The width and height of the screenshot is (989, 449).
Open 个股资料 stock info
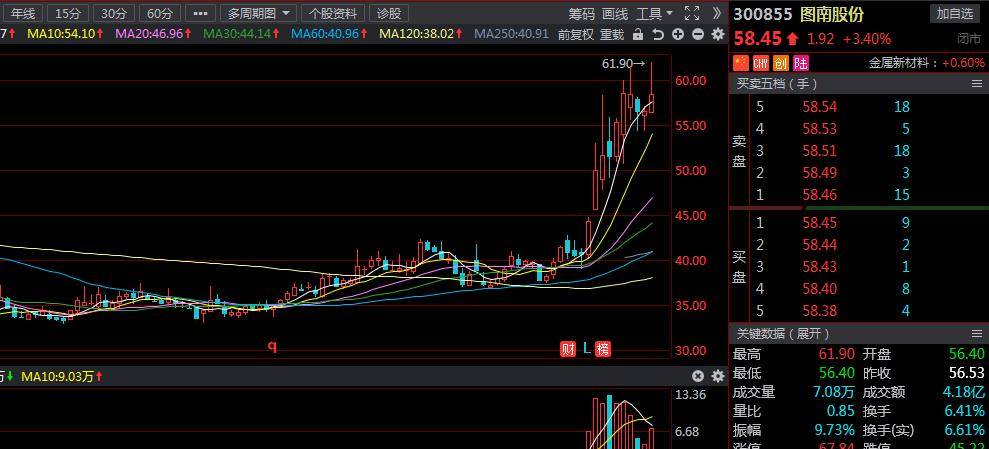(x=333, y=13)
